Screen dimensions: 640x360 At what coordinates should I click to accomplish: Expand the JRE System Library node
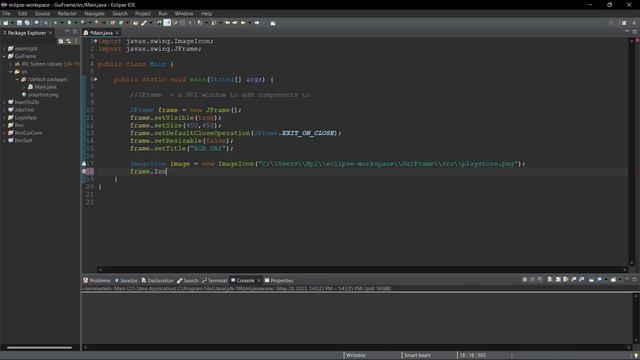point(11,64)
